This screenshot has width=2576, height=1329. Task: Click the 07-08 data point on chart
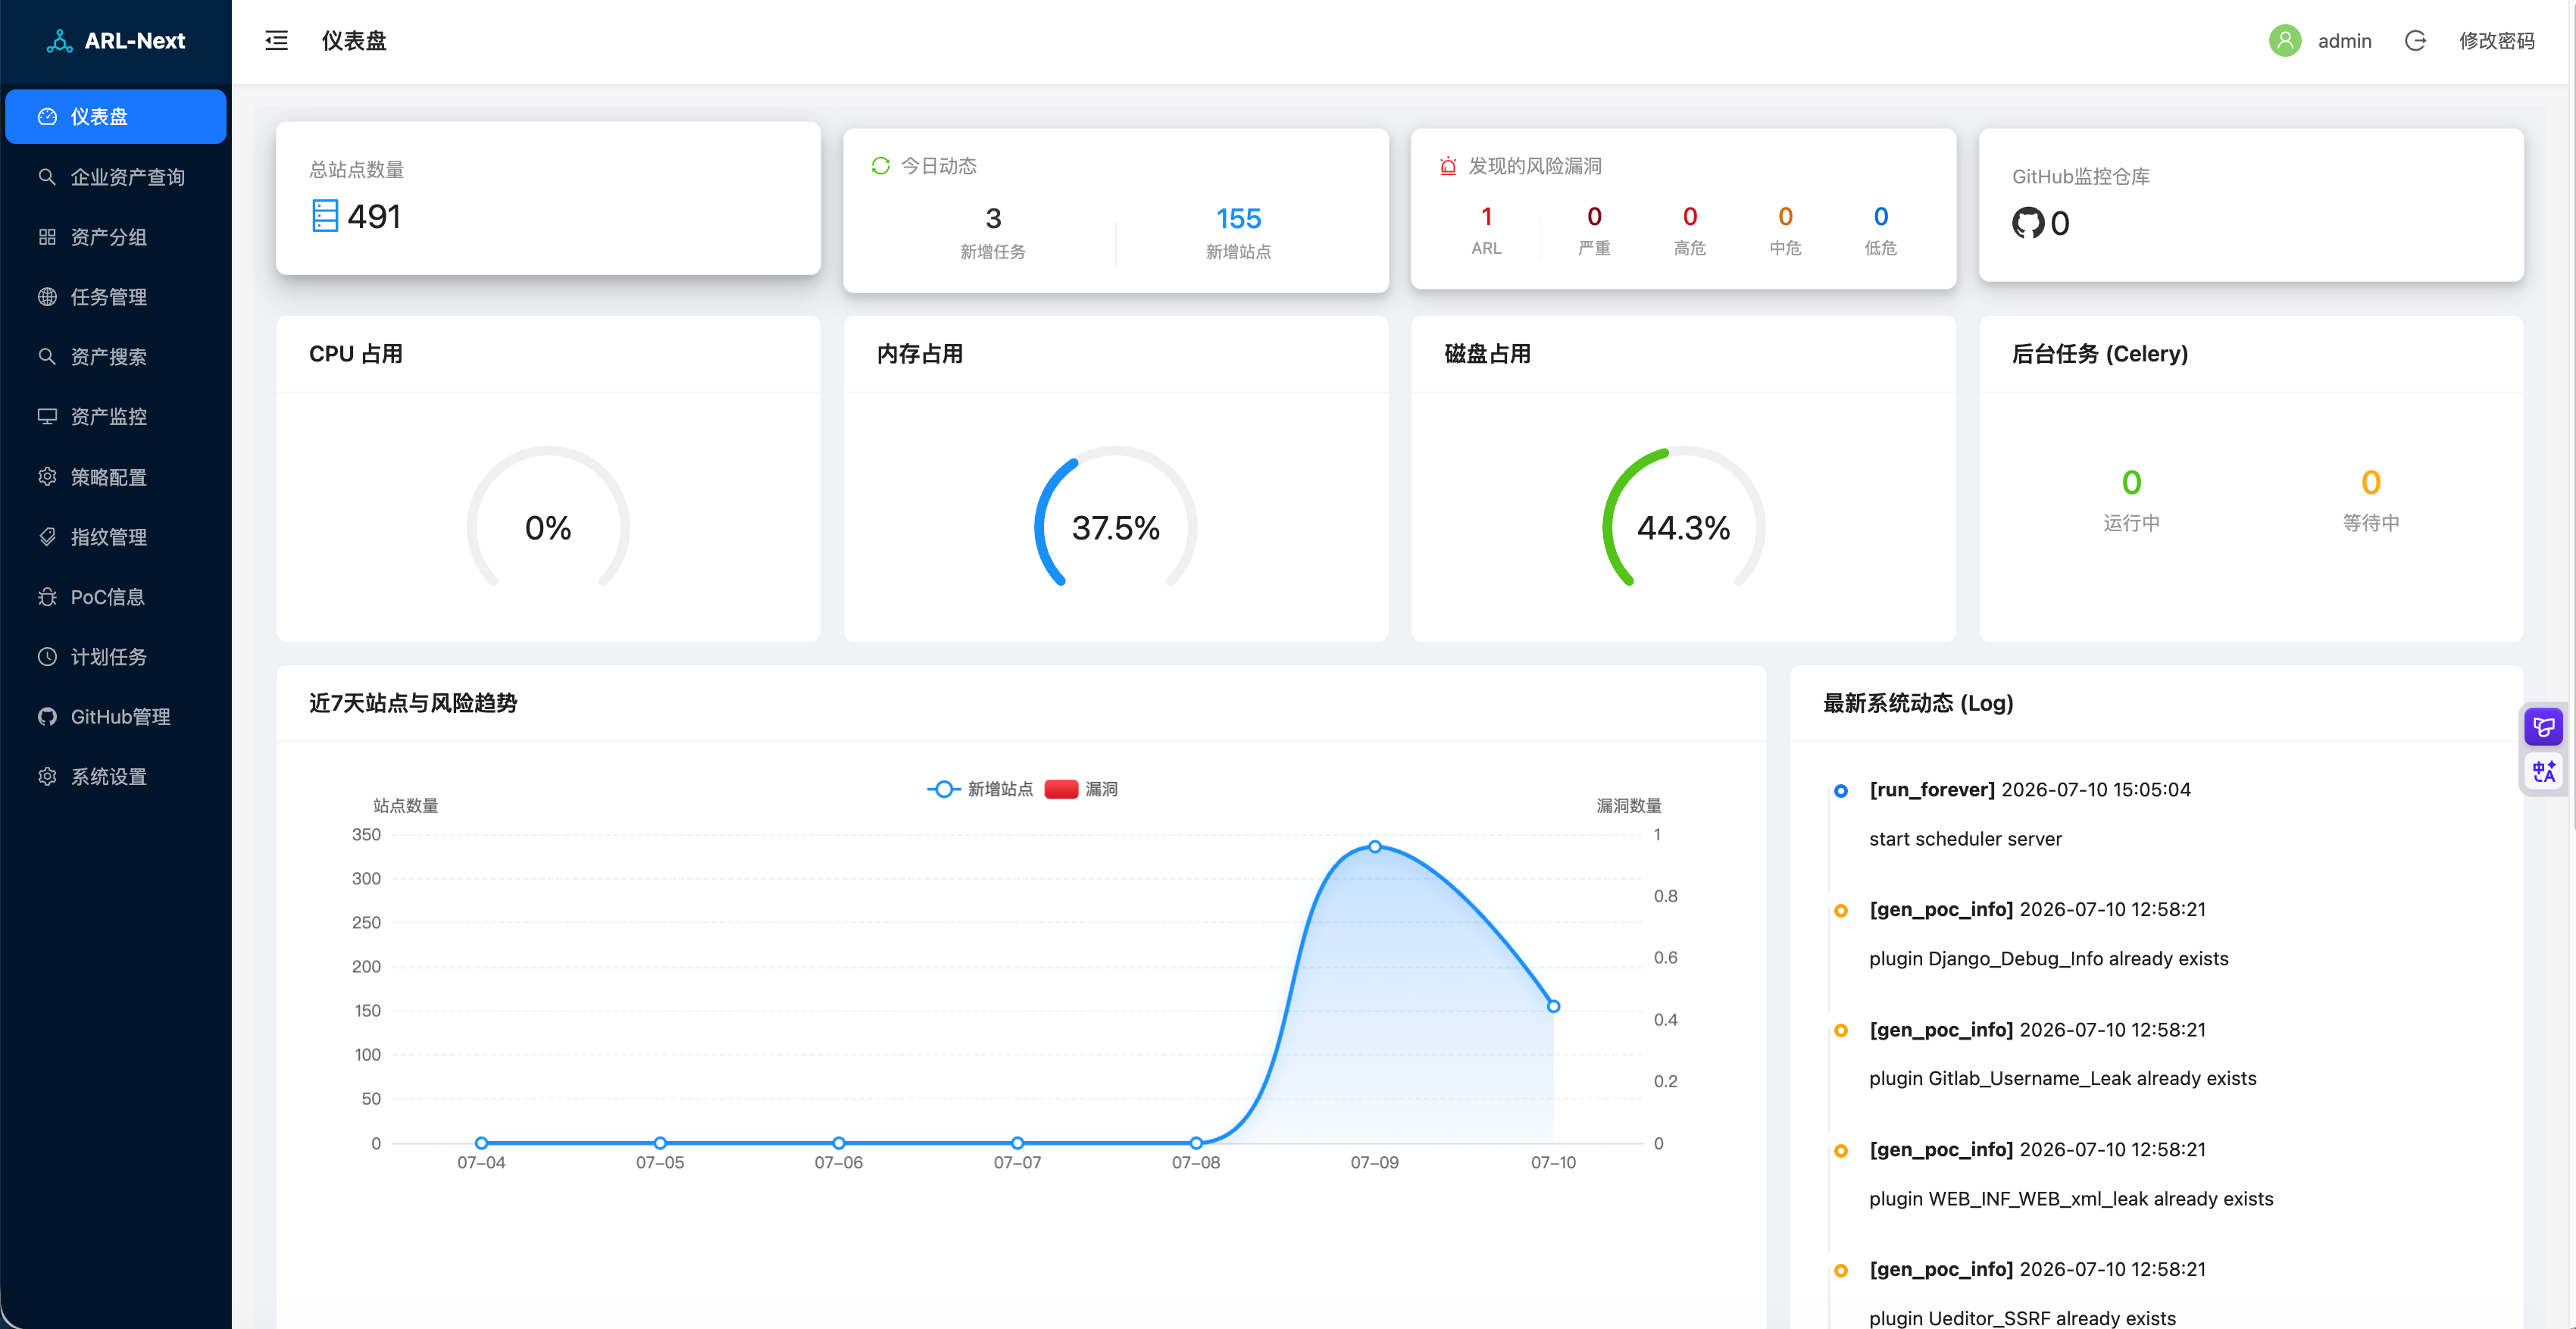(x=1196, y=1143)
